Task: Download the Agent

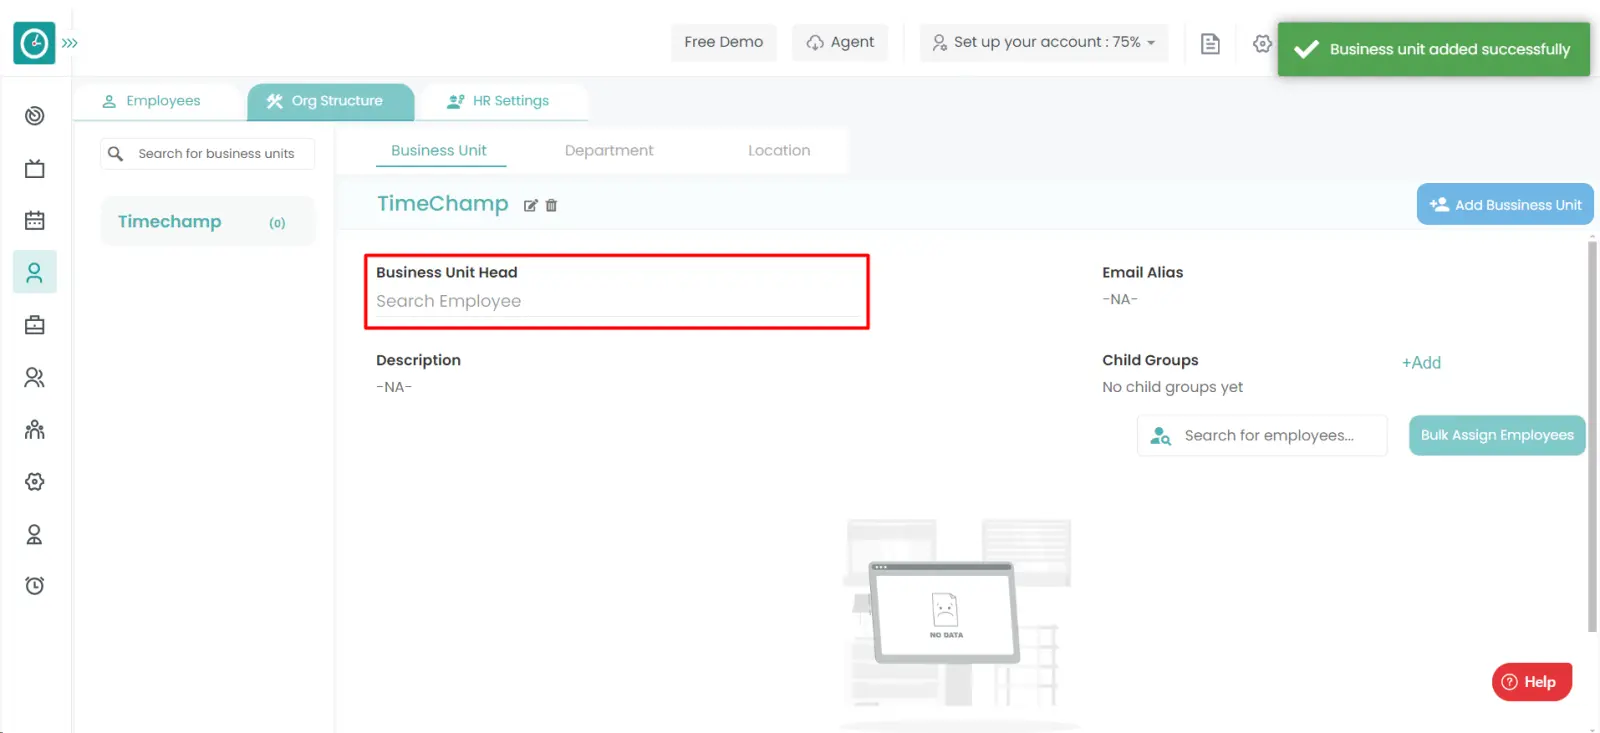Action: (840, 42)
